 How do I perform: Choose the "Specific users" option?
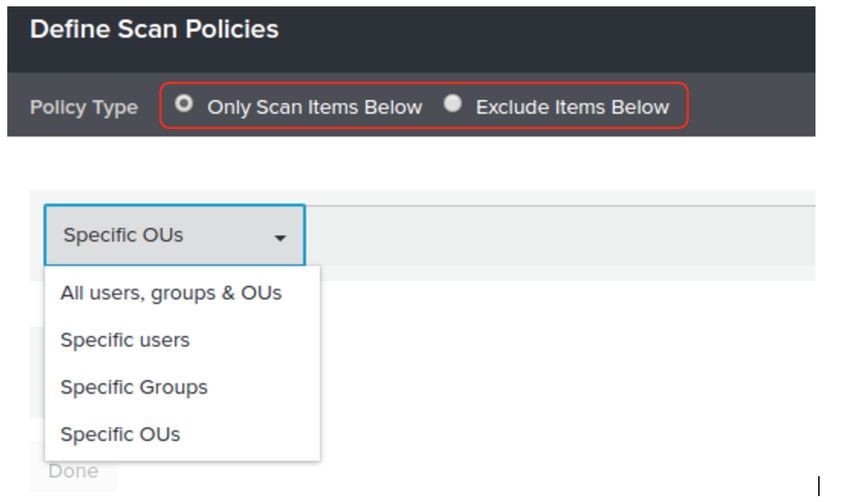125,340
